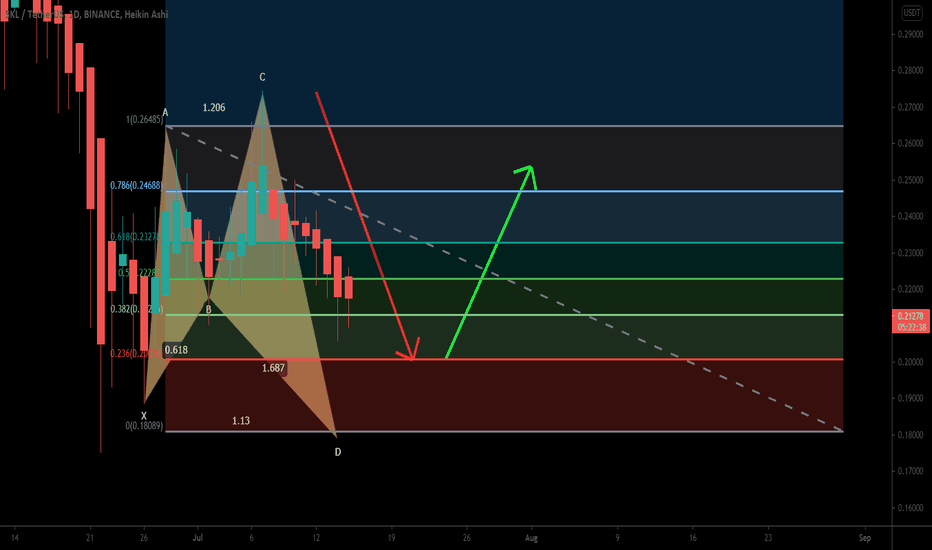Click 0.25000 on the price axis
Image resolution: width=932 pixels, height=550 pixels.
click(911, 180)
